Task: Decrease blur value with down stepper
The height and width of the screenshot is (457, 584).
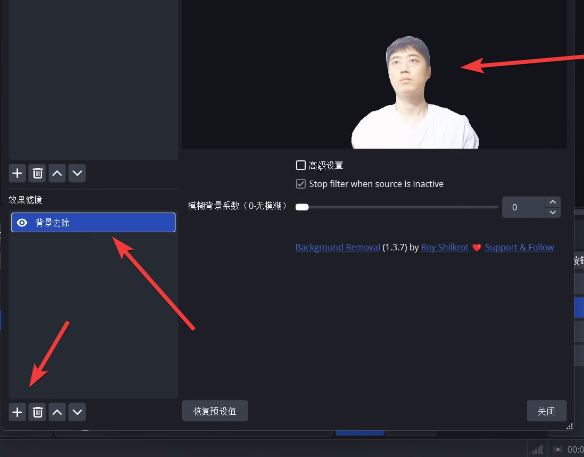Action: point(553,212)
